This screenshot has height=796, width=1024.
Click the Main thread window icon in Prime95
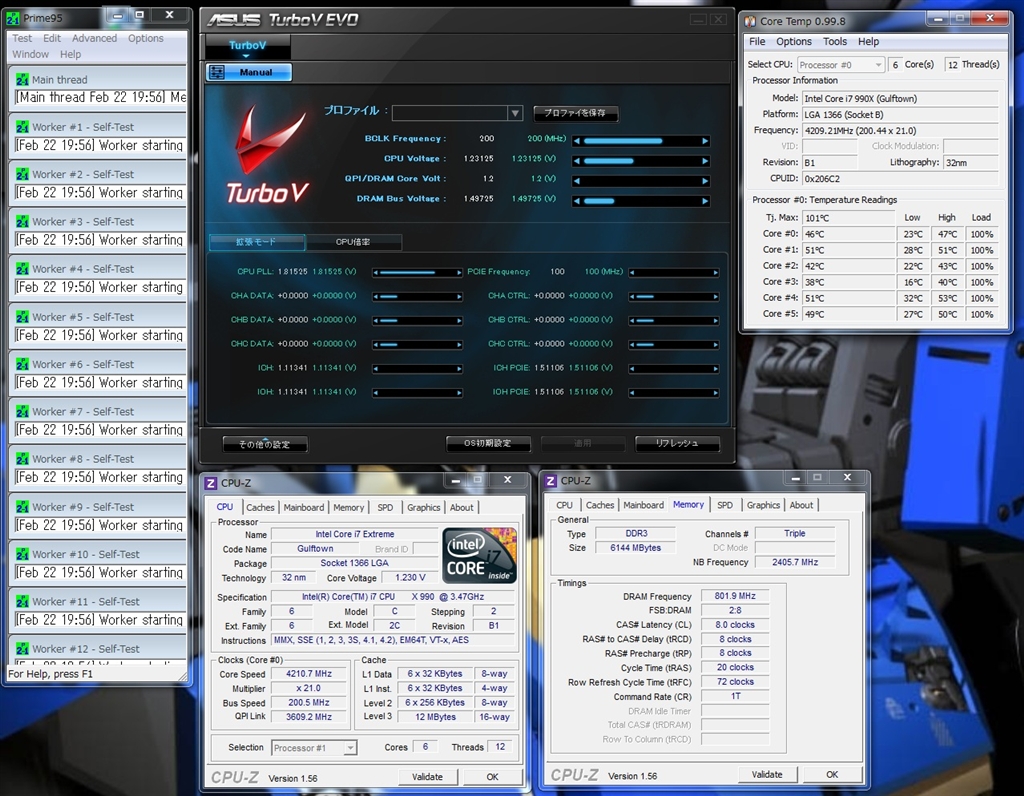point(22,80)
